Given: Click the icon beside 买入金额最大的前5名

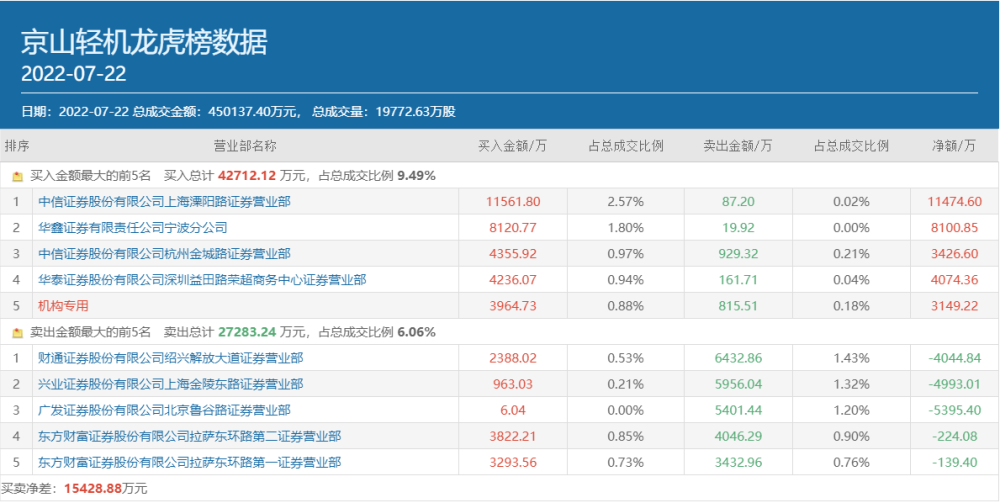Looking at the screenshot, I should click(17, 176).
